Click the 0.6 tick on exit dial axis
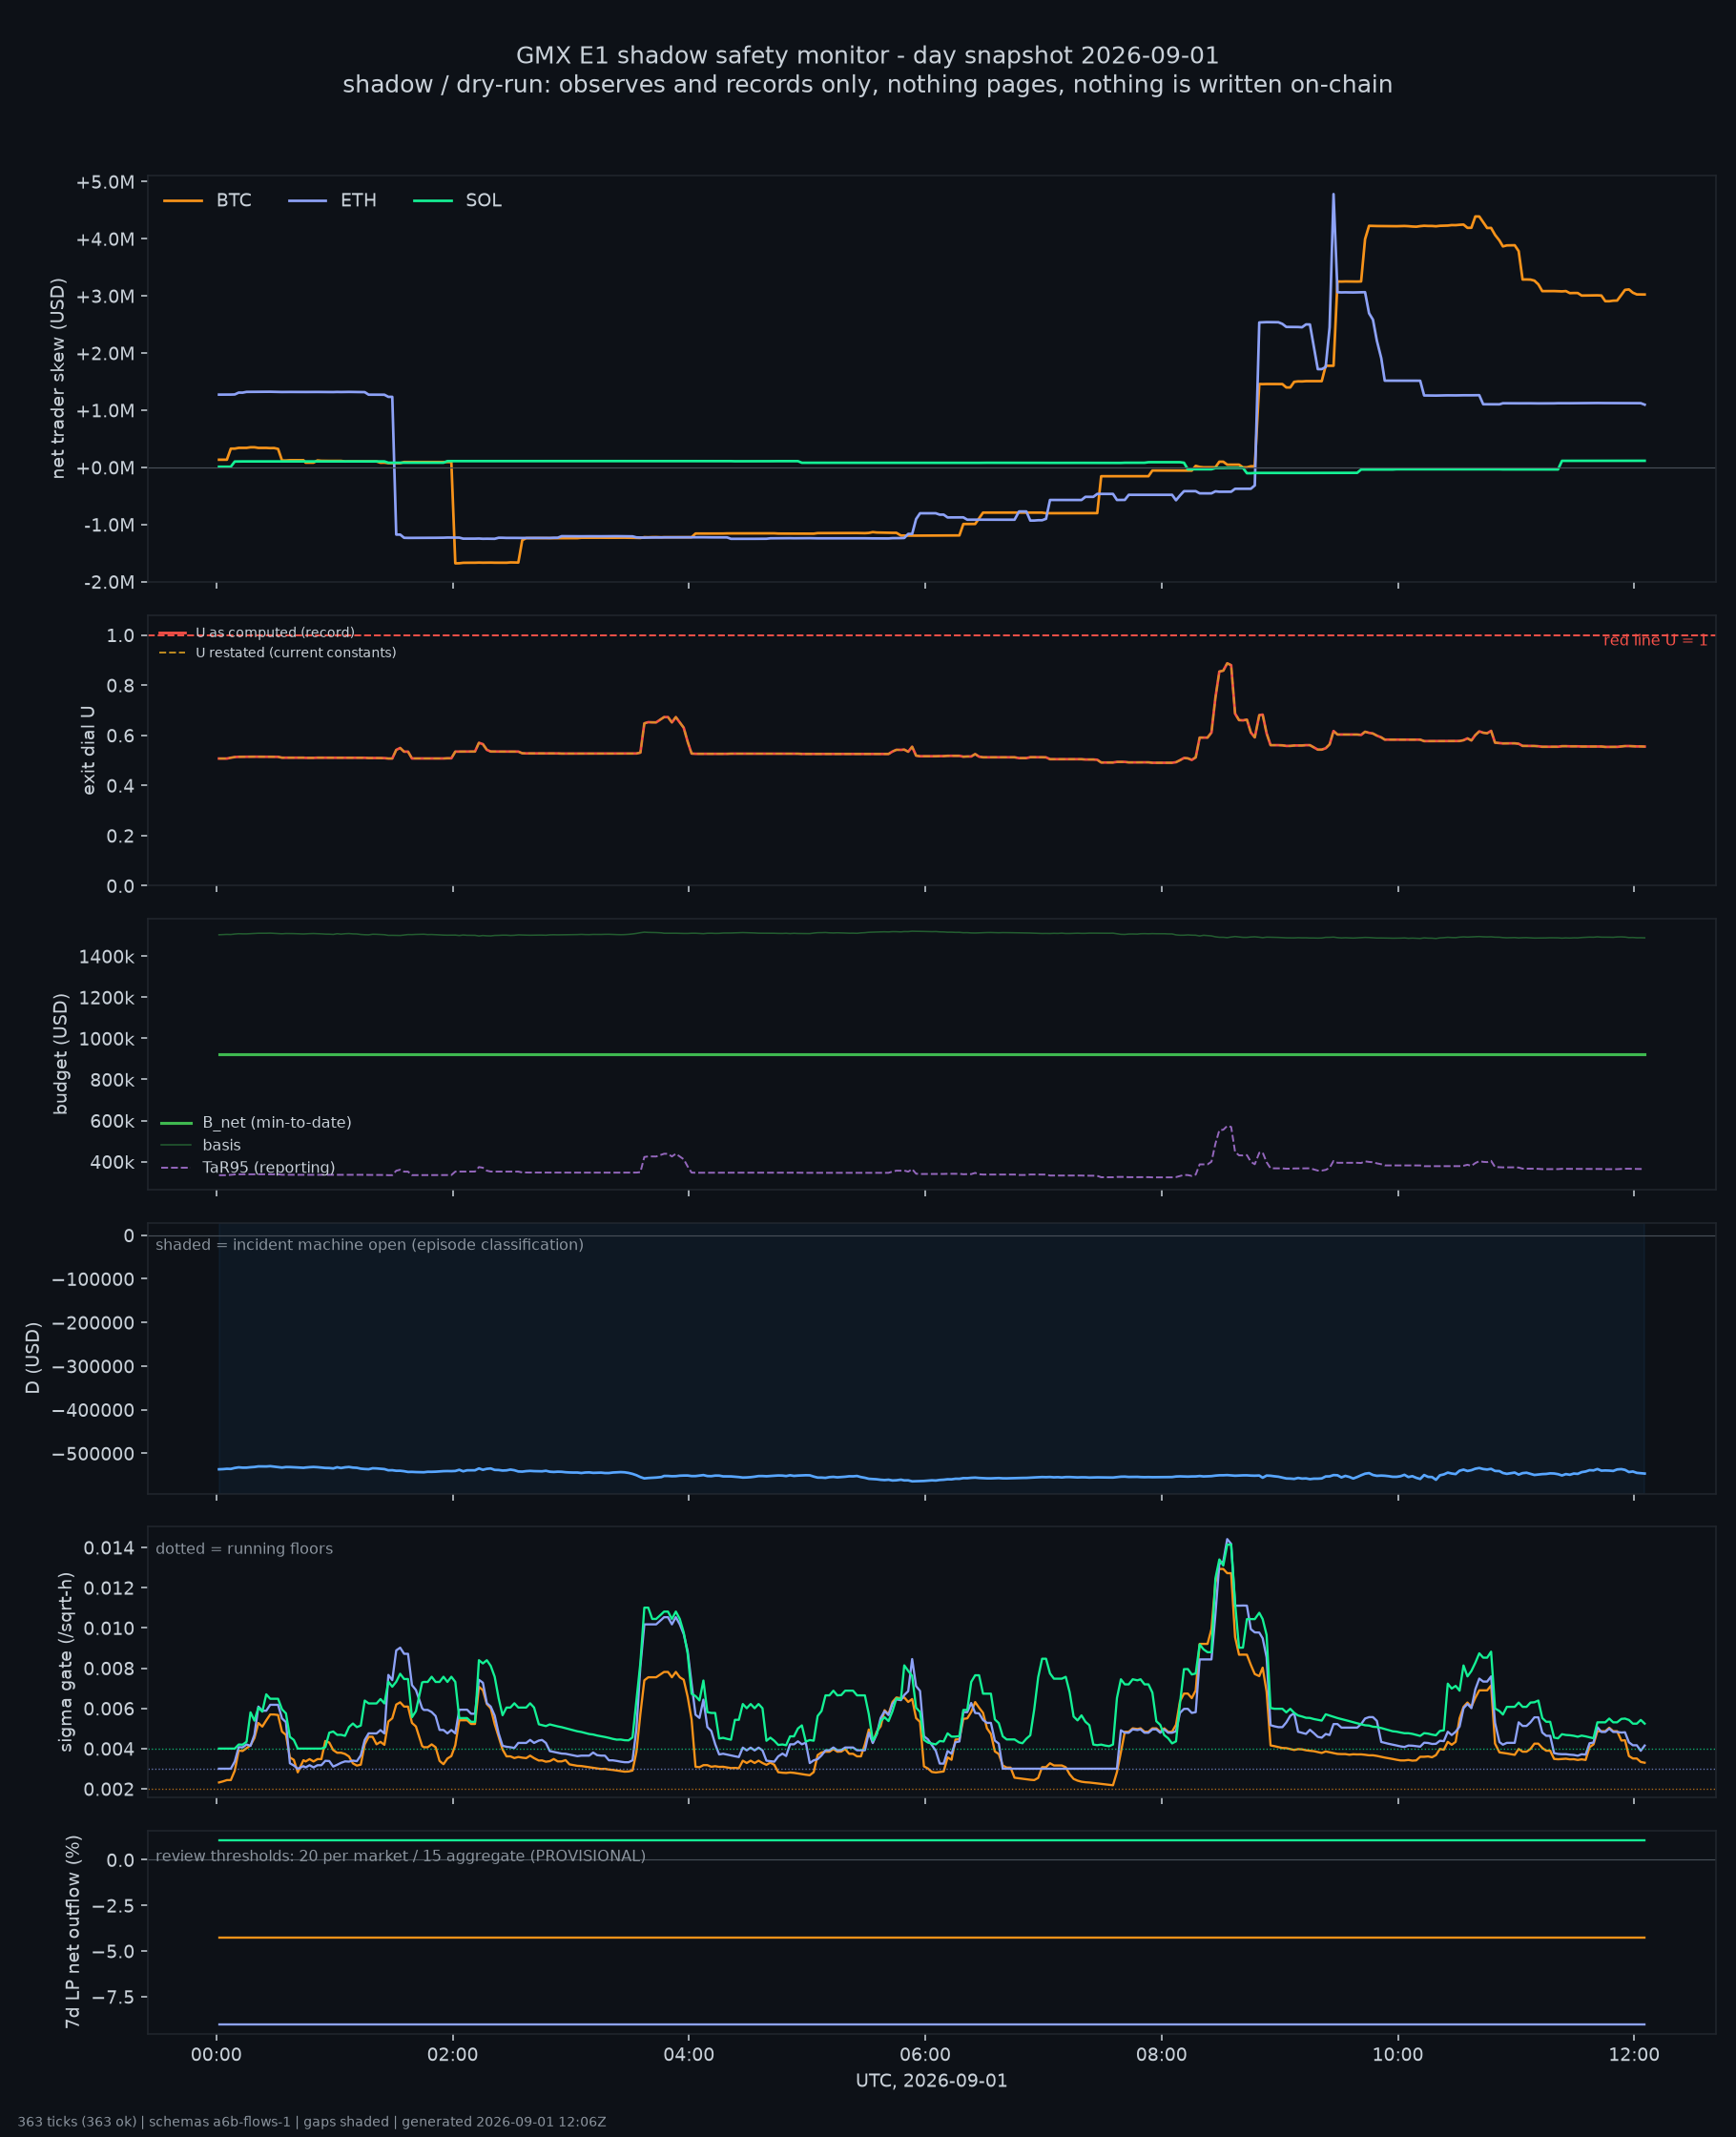Viewport: 1736px width, 2137px height. (x=121, y=736)
